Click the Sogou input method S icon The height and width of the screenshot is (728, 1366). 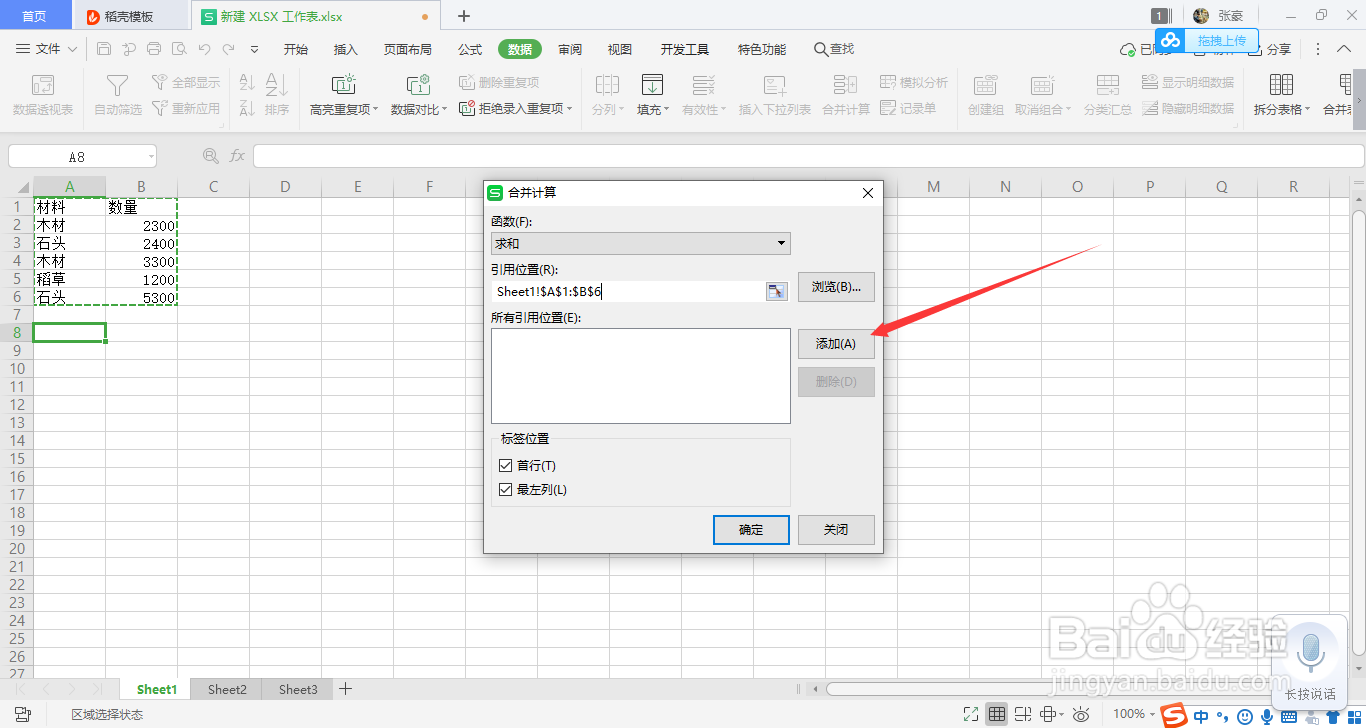[1176, 715]
